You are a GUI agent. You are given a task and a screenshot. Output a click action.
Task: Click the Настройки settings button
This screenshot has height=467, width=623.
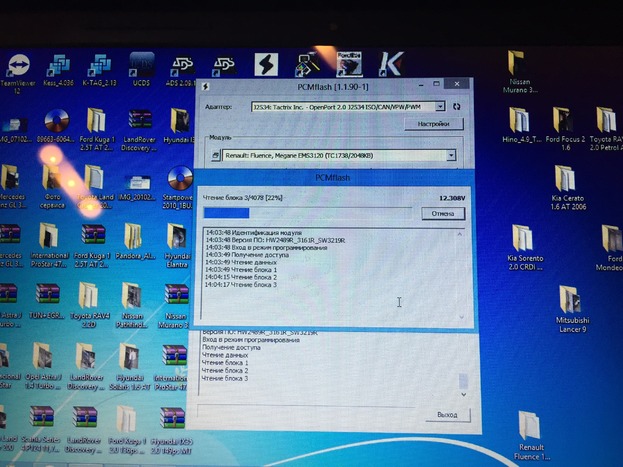pos(432,124)
